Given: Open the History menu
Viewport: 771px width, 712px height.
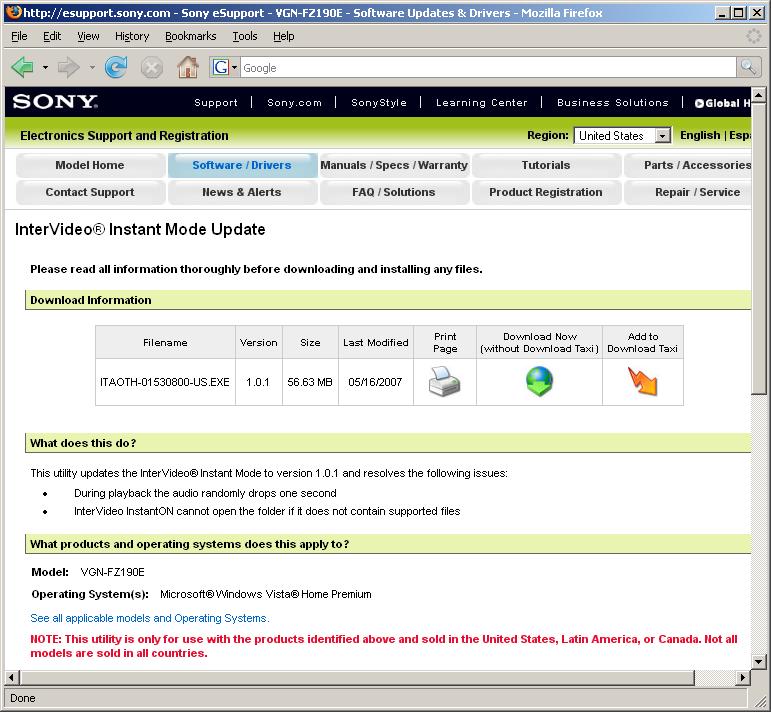Looking at the screenshot, I should click(x=132, y=36).
